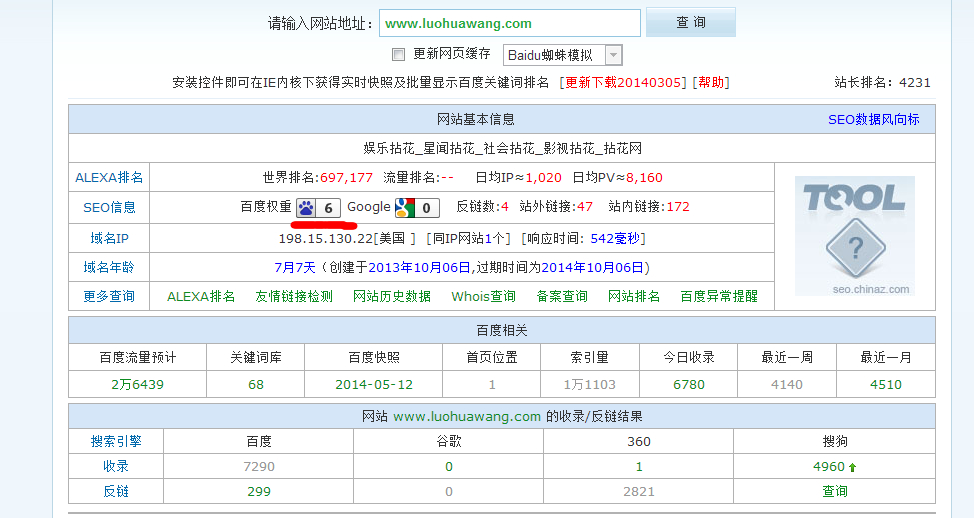Click world rank value 697,177
The width and height of the screenshot is (974, 518).
coord(346,178)
